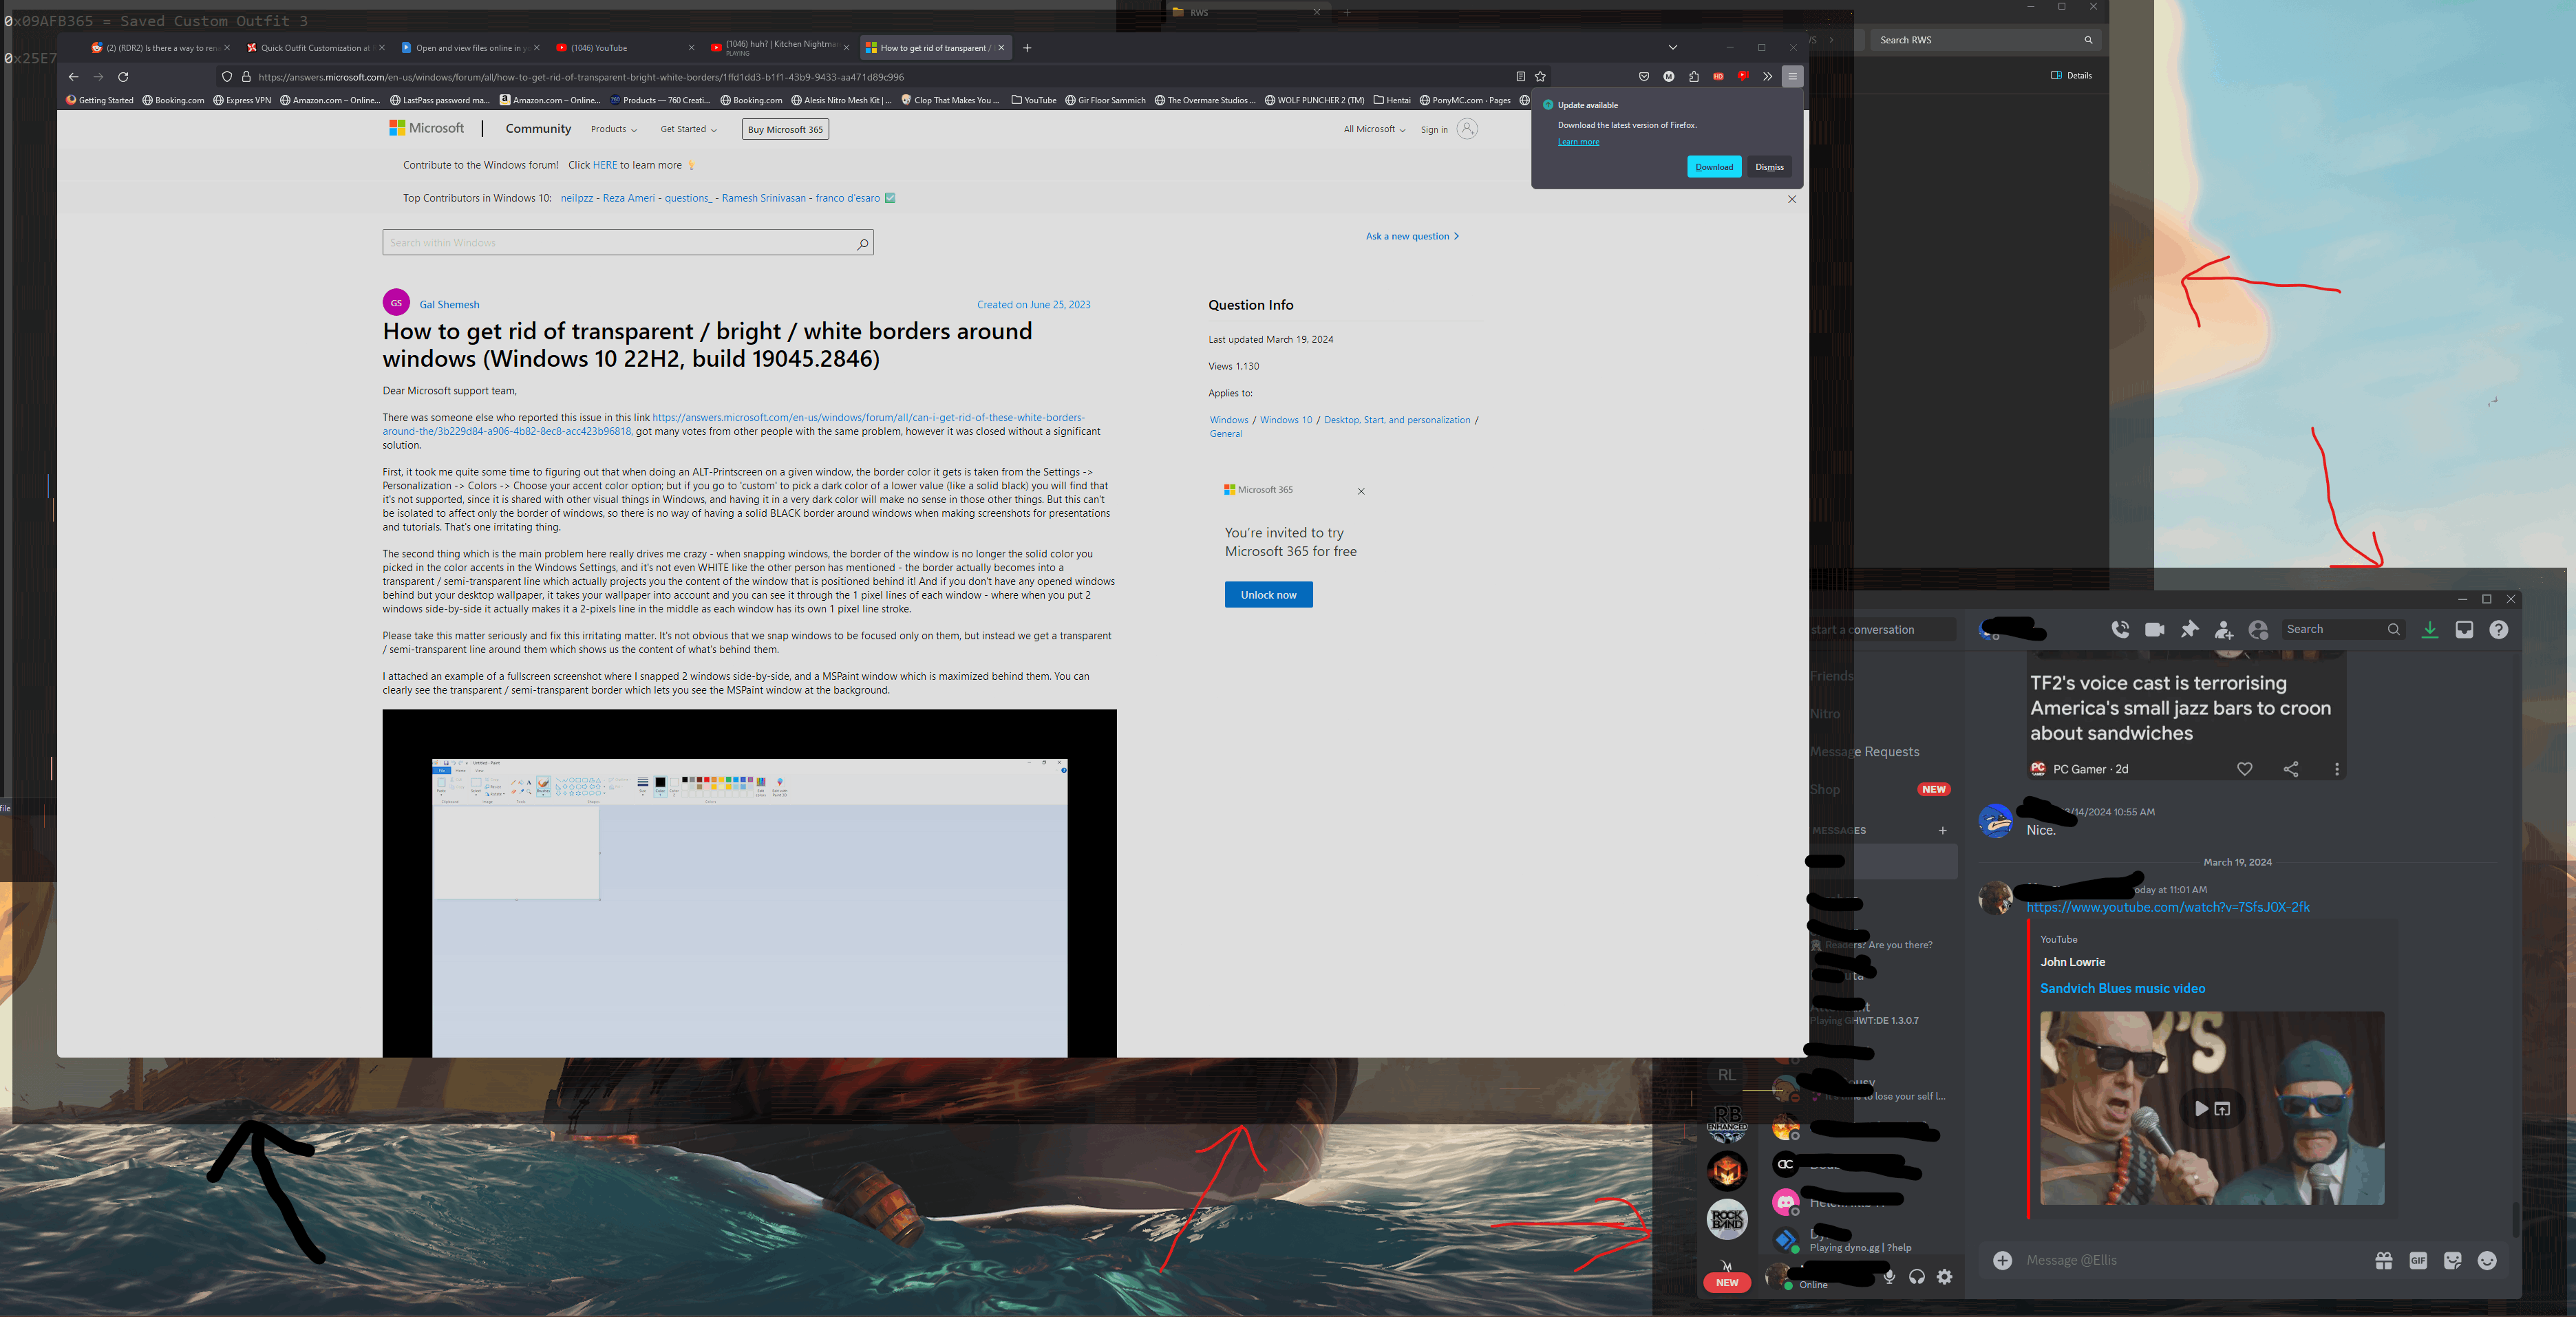Expand the Products dropdown
Viewport: 2576px width, 1317px height.
pyautogui.click(x=613, y=129)
